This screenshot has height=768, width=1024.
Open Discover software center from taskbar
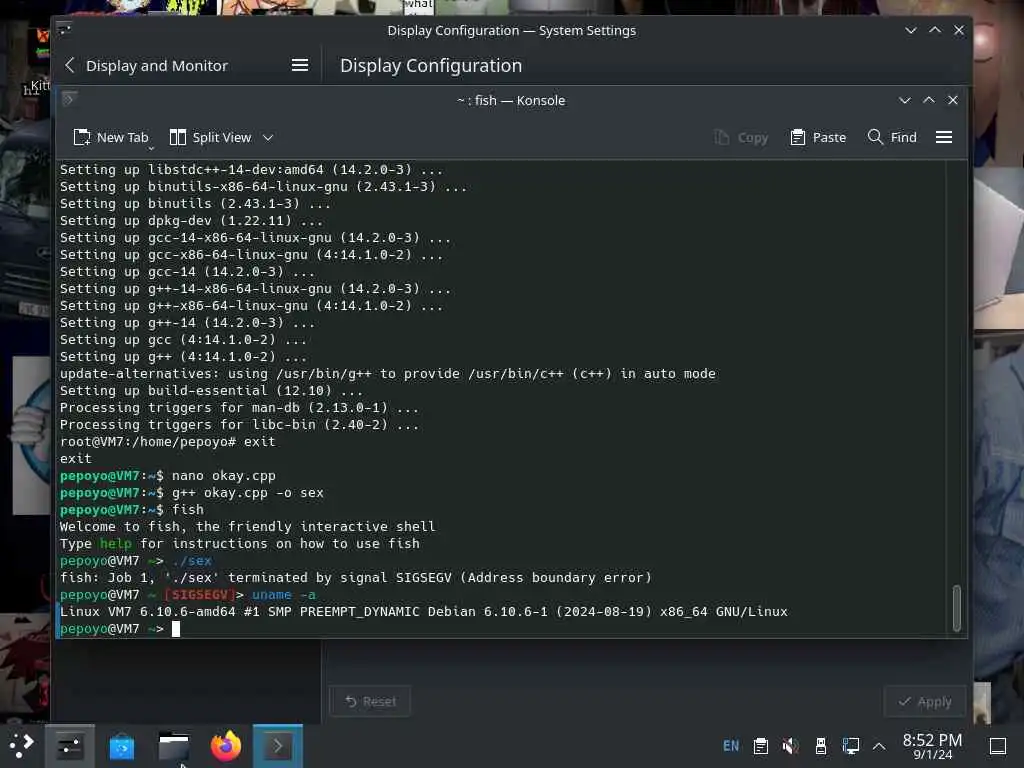pyautogui.click(x=121, y=746)
